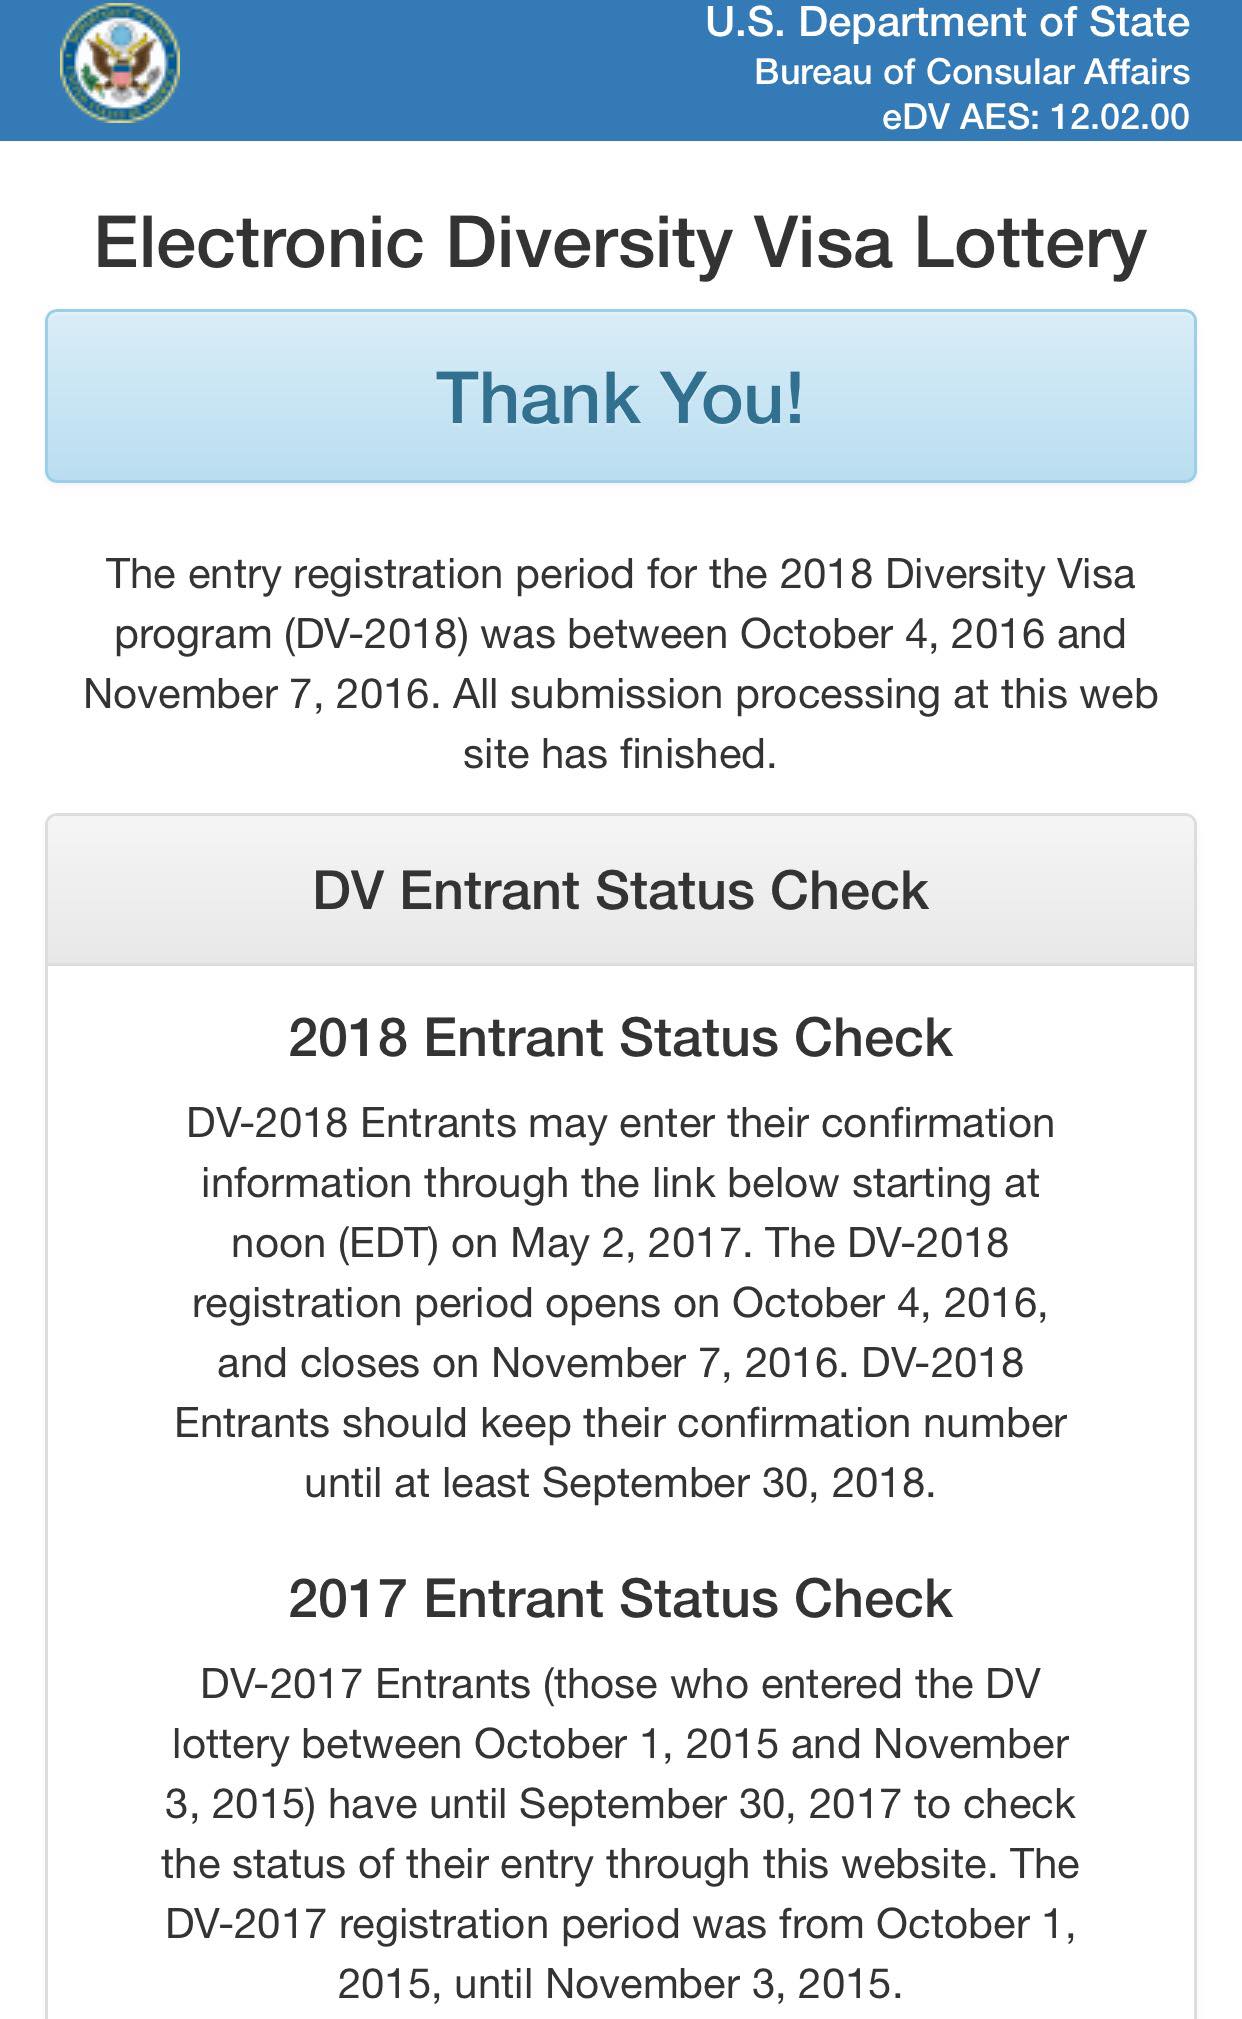This screenshot has width=1242, height=2019.
Task: Click the 'site has finished.' line
Action: click(x=620, y=754)
